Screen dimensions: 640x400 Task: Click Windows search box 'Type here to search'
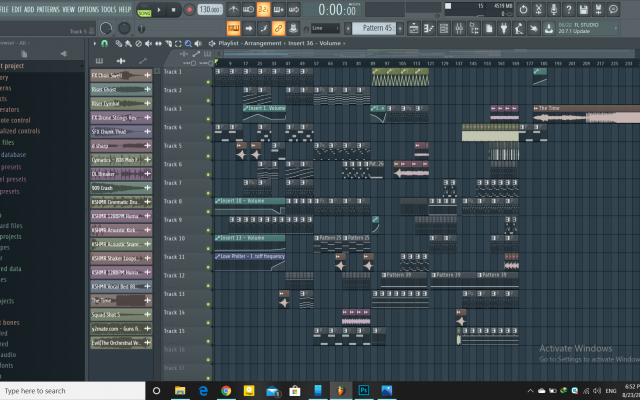pyautogui.click(x=73, y=391)
